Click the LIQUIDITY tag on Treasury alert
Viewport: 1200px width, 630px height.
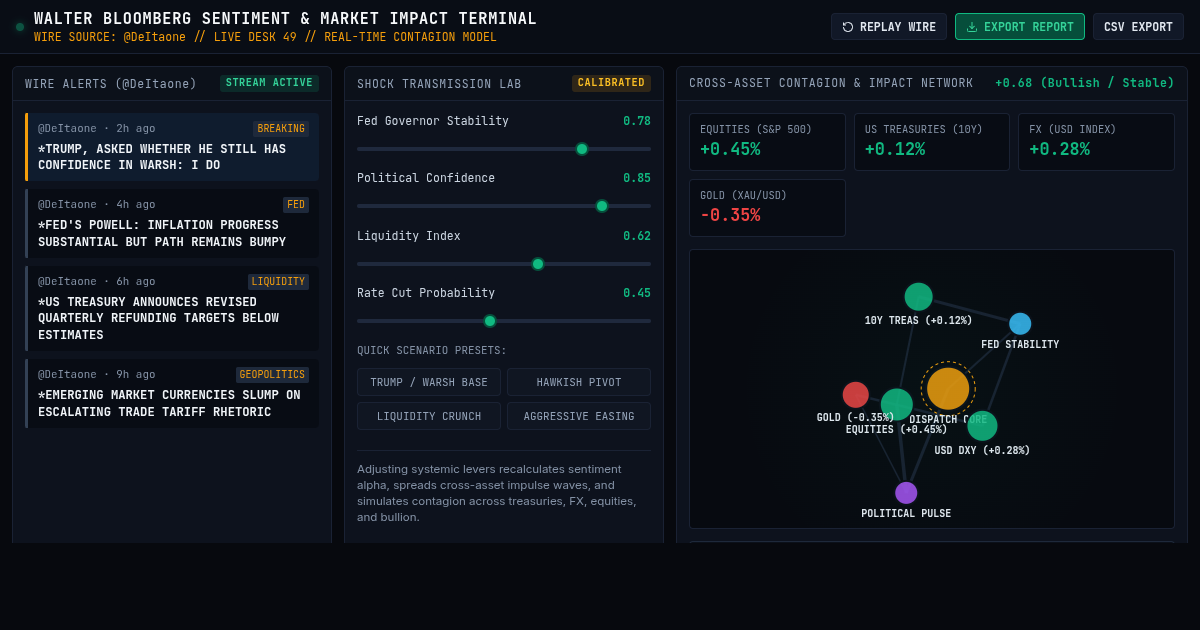[x=278, y=282]
